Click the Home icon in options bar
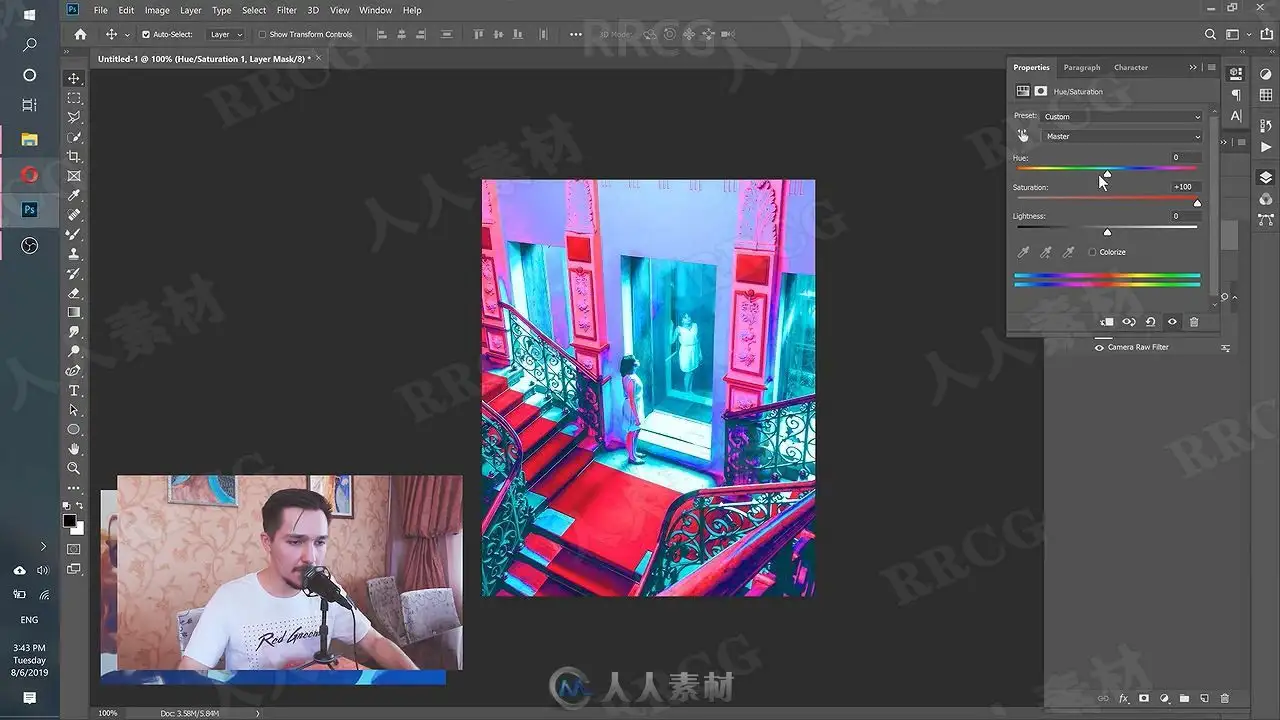1280x720 pixels. point(80,34)
